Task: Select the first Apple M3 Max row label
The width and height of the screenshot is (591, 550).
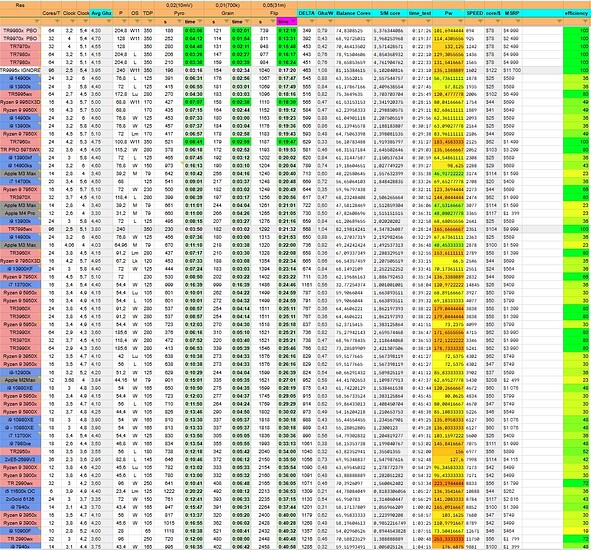Action: coord(20,173)
